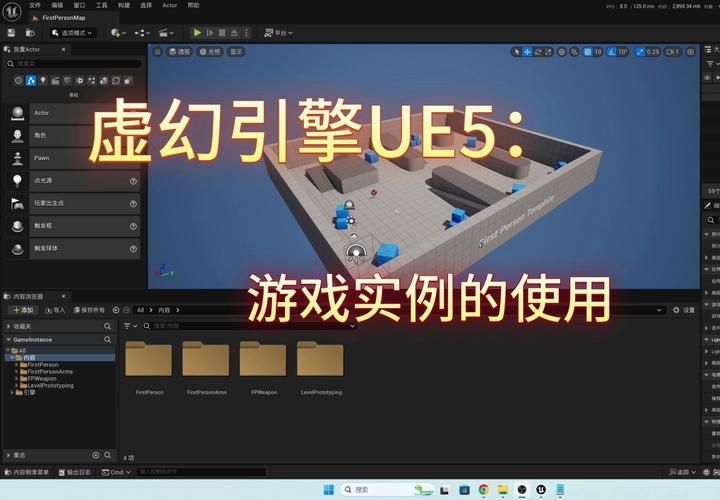
Task: Open the blueprints toolbar dropdown
Action: click(142, 33)
